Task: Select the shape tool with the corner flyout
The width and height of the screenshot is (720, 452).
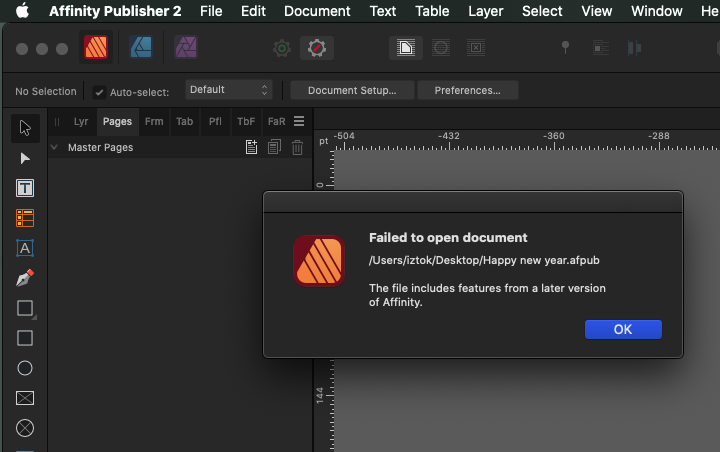Action: [25, 308]
